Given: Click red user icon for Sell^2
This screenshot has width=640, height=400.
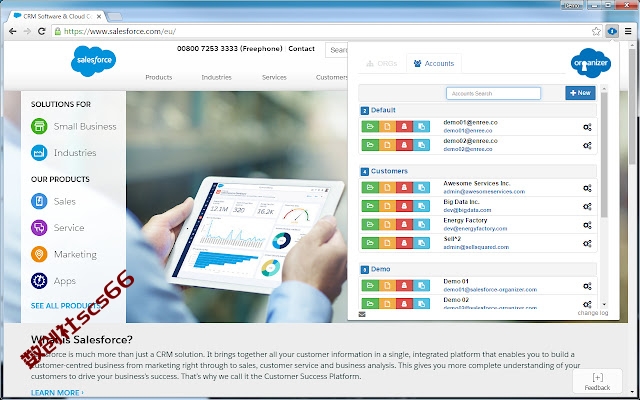Looking at the screenshot, I should (404, 243).
